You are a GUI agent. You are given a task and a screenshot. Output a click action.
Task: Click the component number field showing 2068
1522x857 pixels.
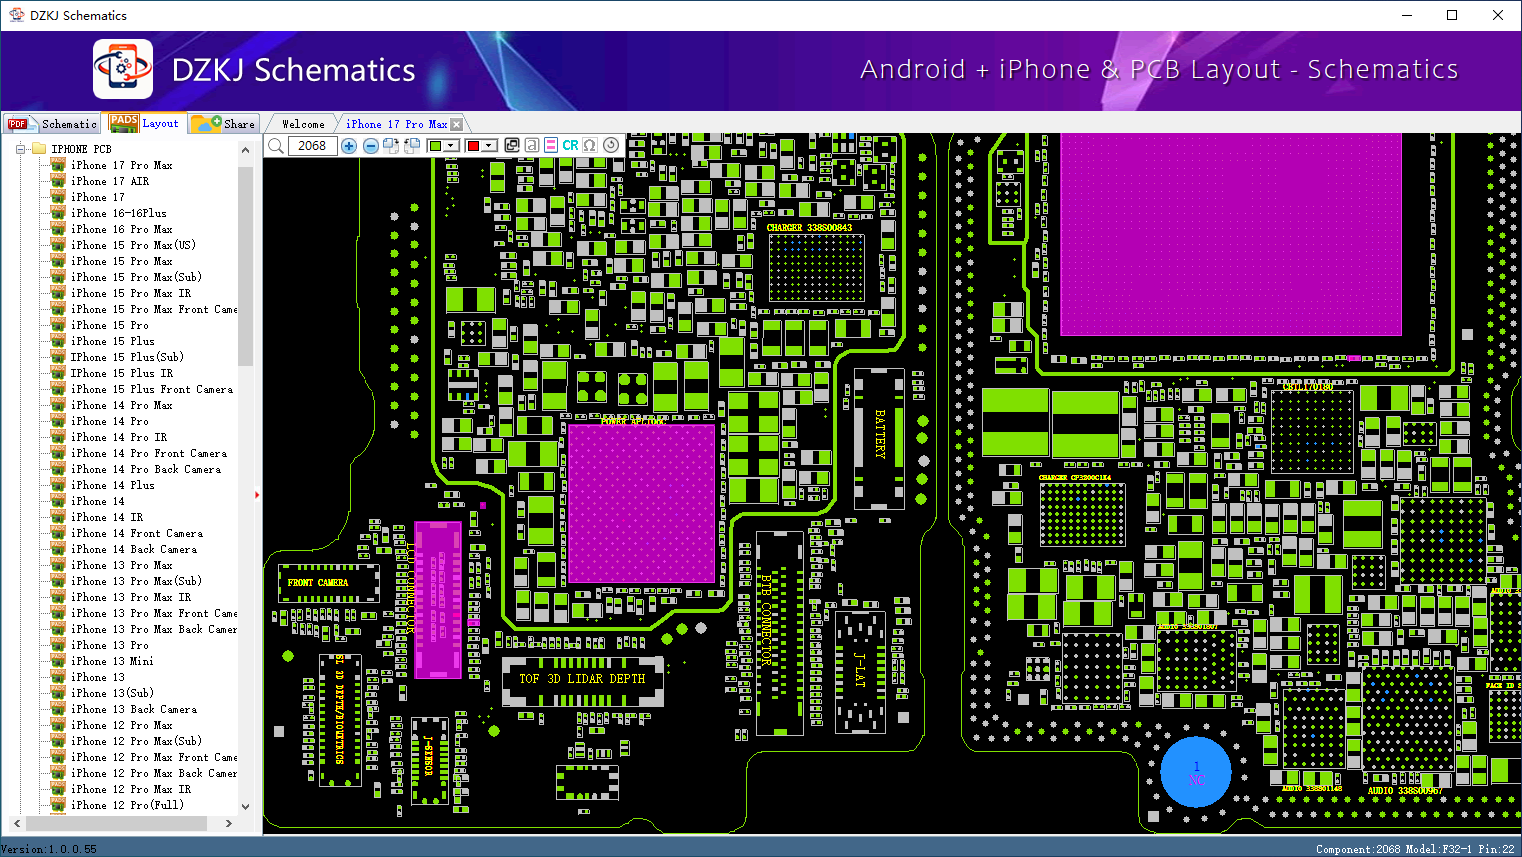(312, 146)
